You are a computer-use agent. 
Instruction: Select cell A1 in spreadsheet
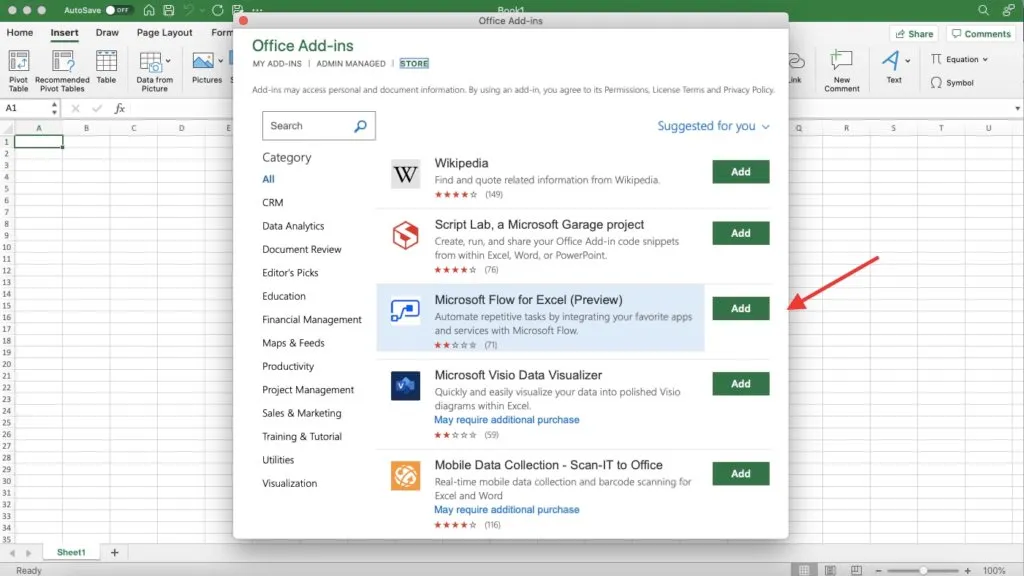tap(39, 141)
